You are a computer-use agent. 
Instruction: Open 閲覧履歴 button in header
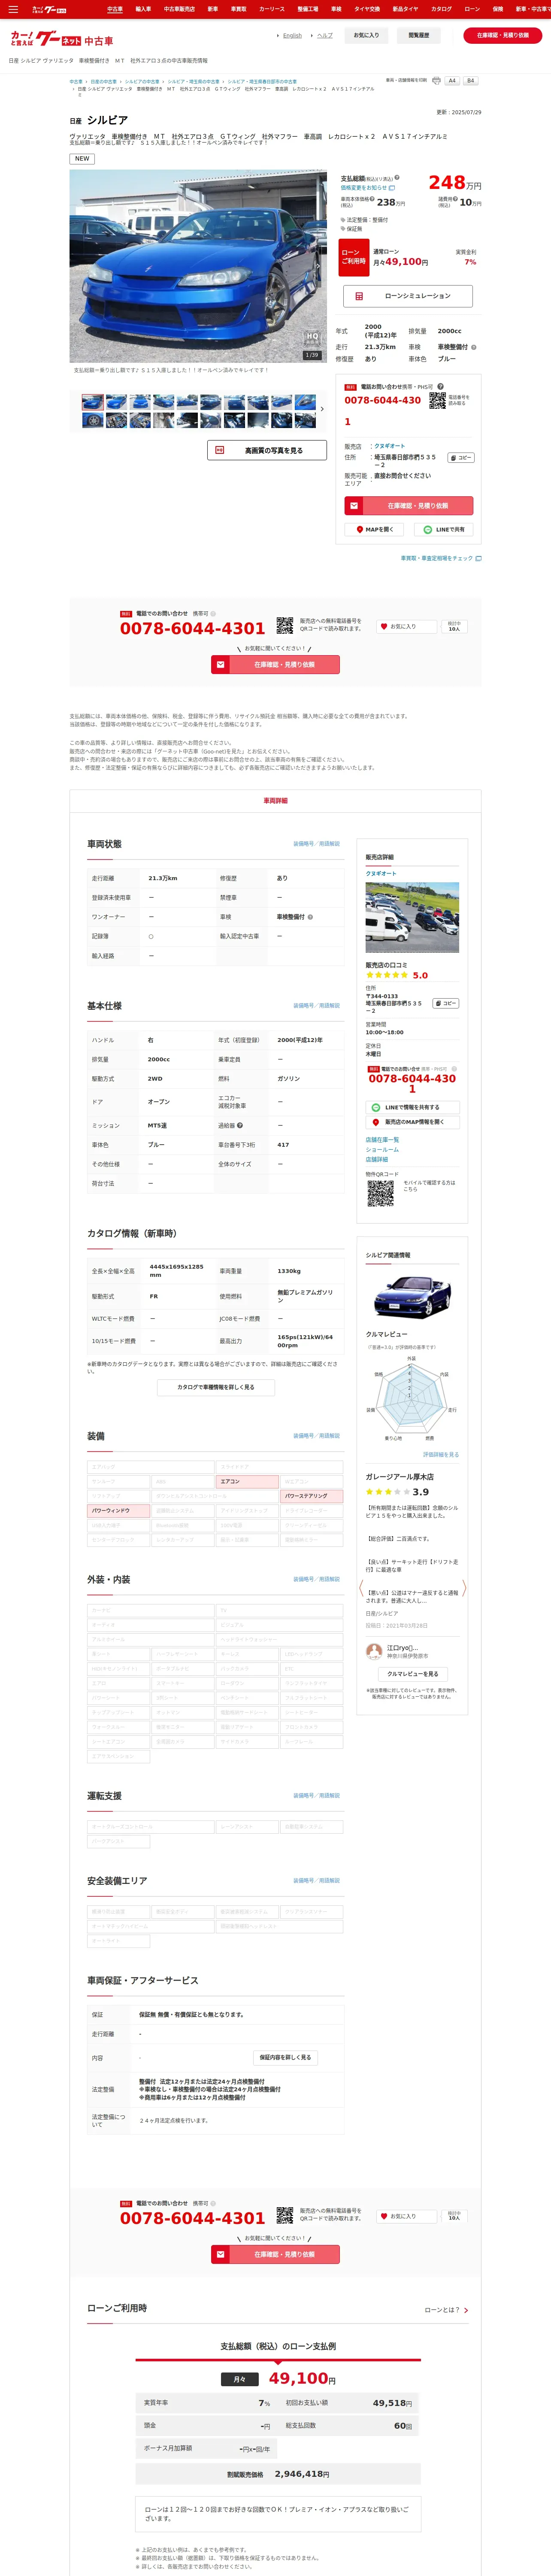click(419, 35)
